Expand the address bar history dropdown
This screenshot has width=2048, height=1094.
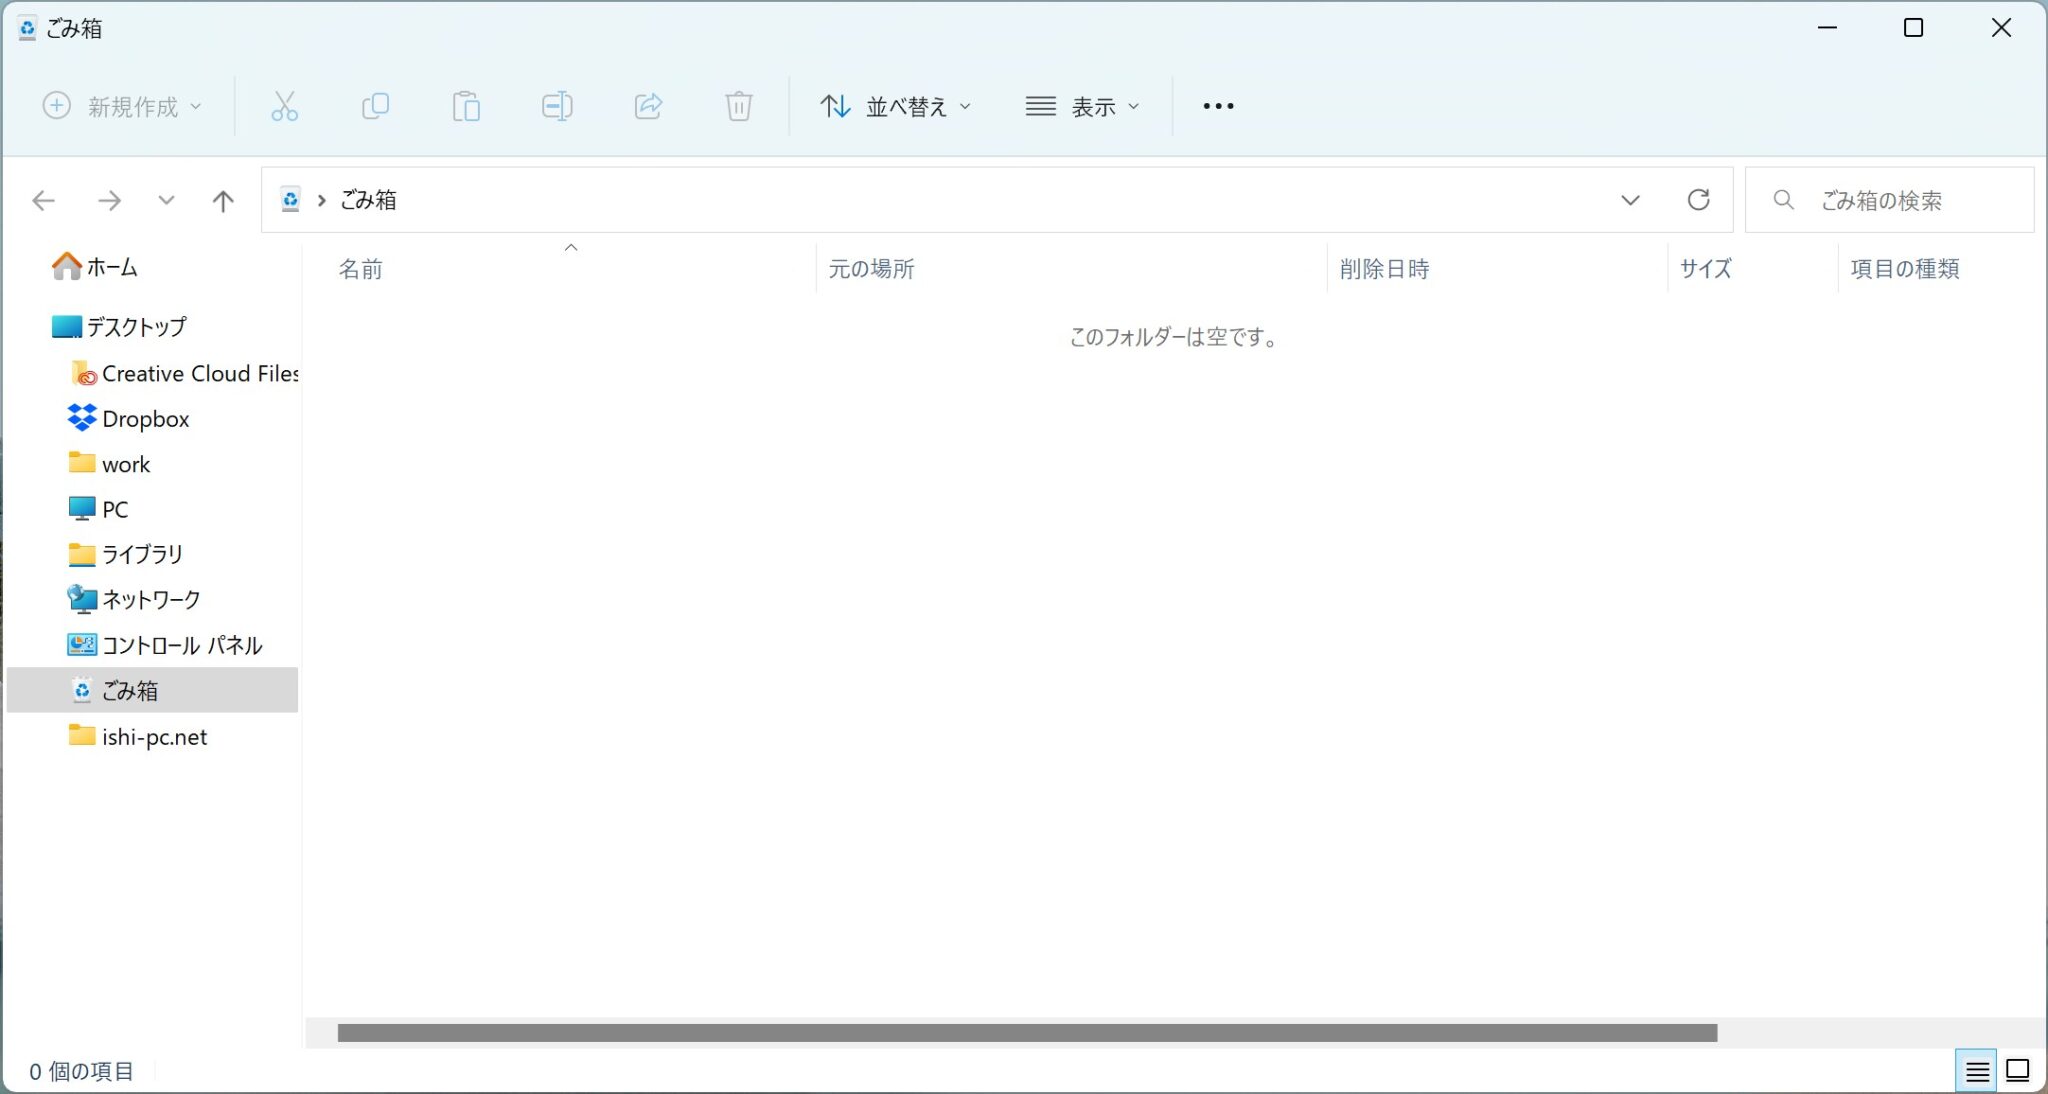(1630, 200)
